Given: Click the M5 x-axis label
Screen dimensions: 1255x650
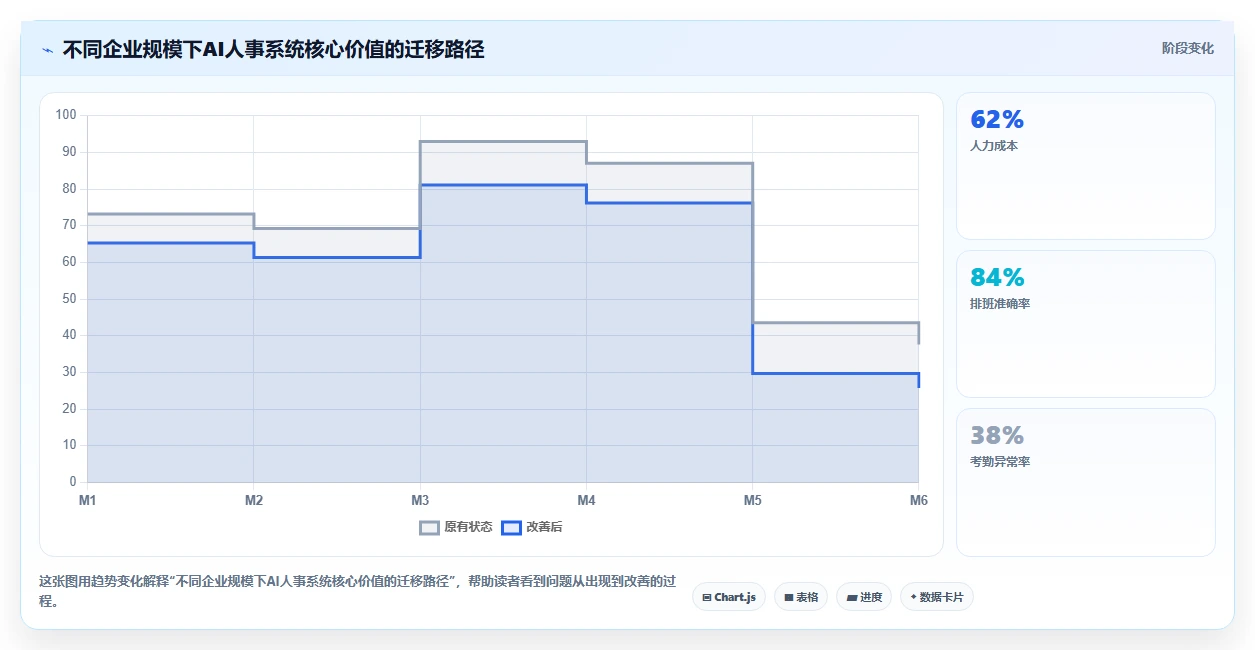Looking at the screenshot, I should pyautogui.click(x=752, y=500).
